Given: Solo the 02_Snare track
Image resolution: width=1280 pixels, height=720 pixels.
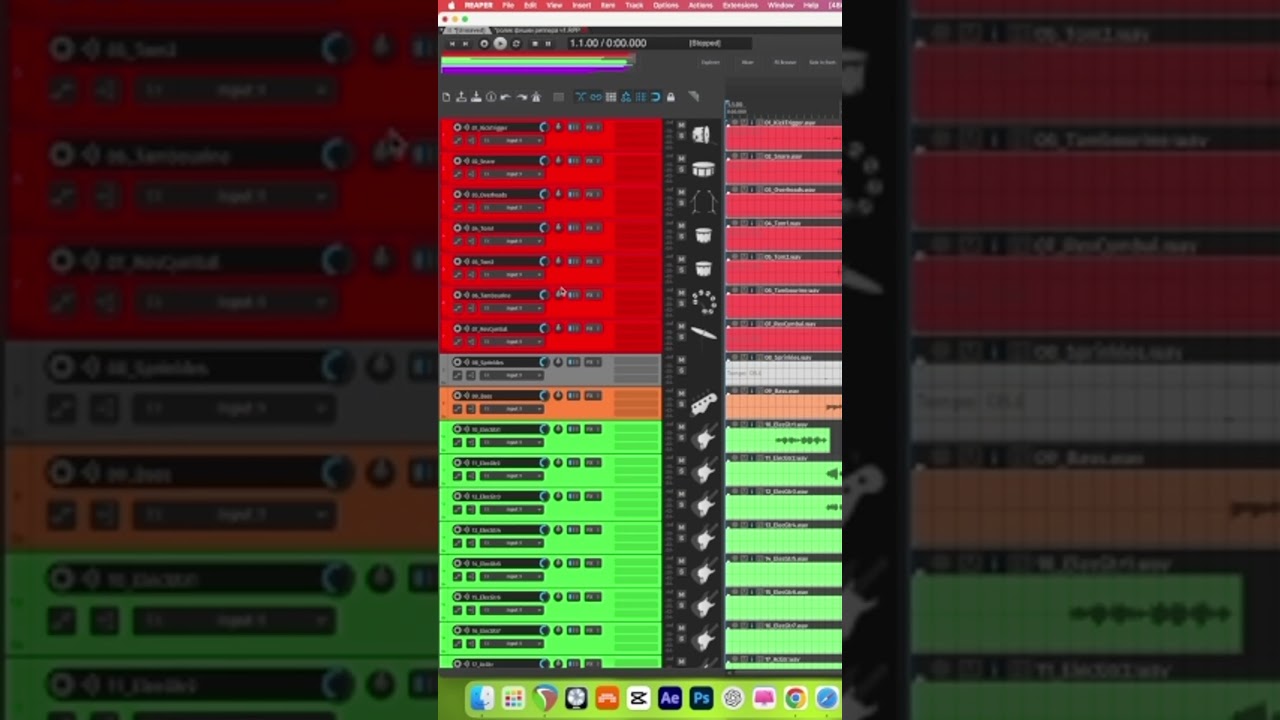Looking at the screenshot, I should 681,170.
